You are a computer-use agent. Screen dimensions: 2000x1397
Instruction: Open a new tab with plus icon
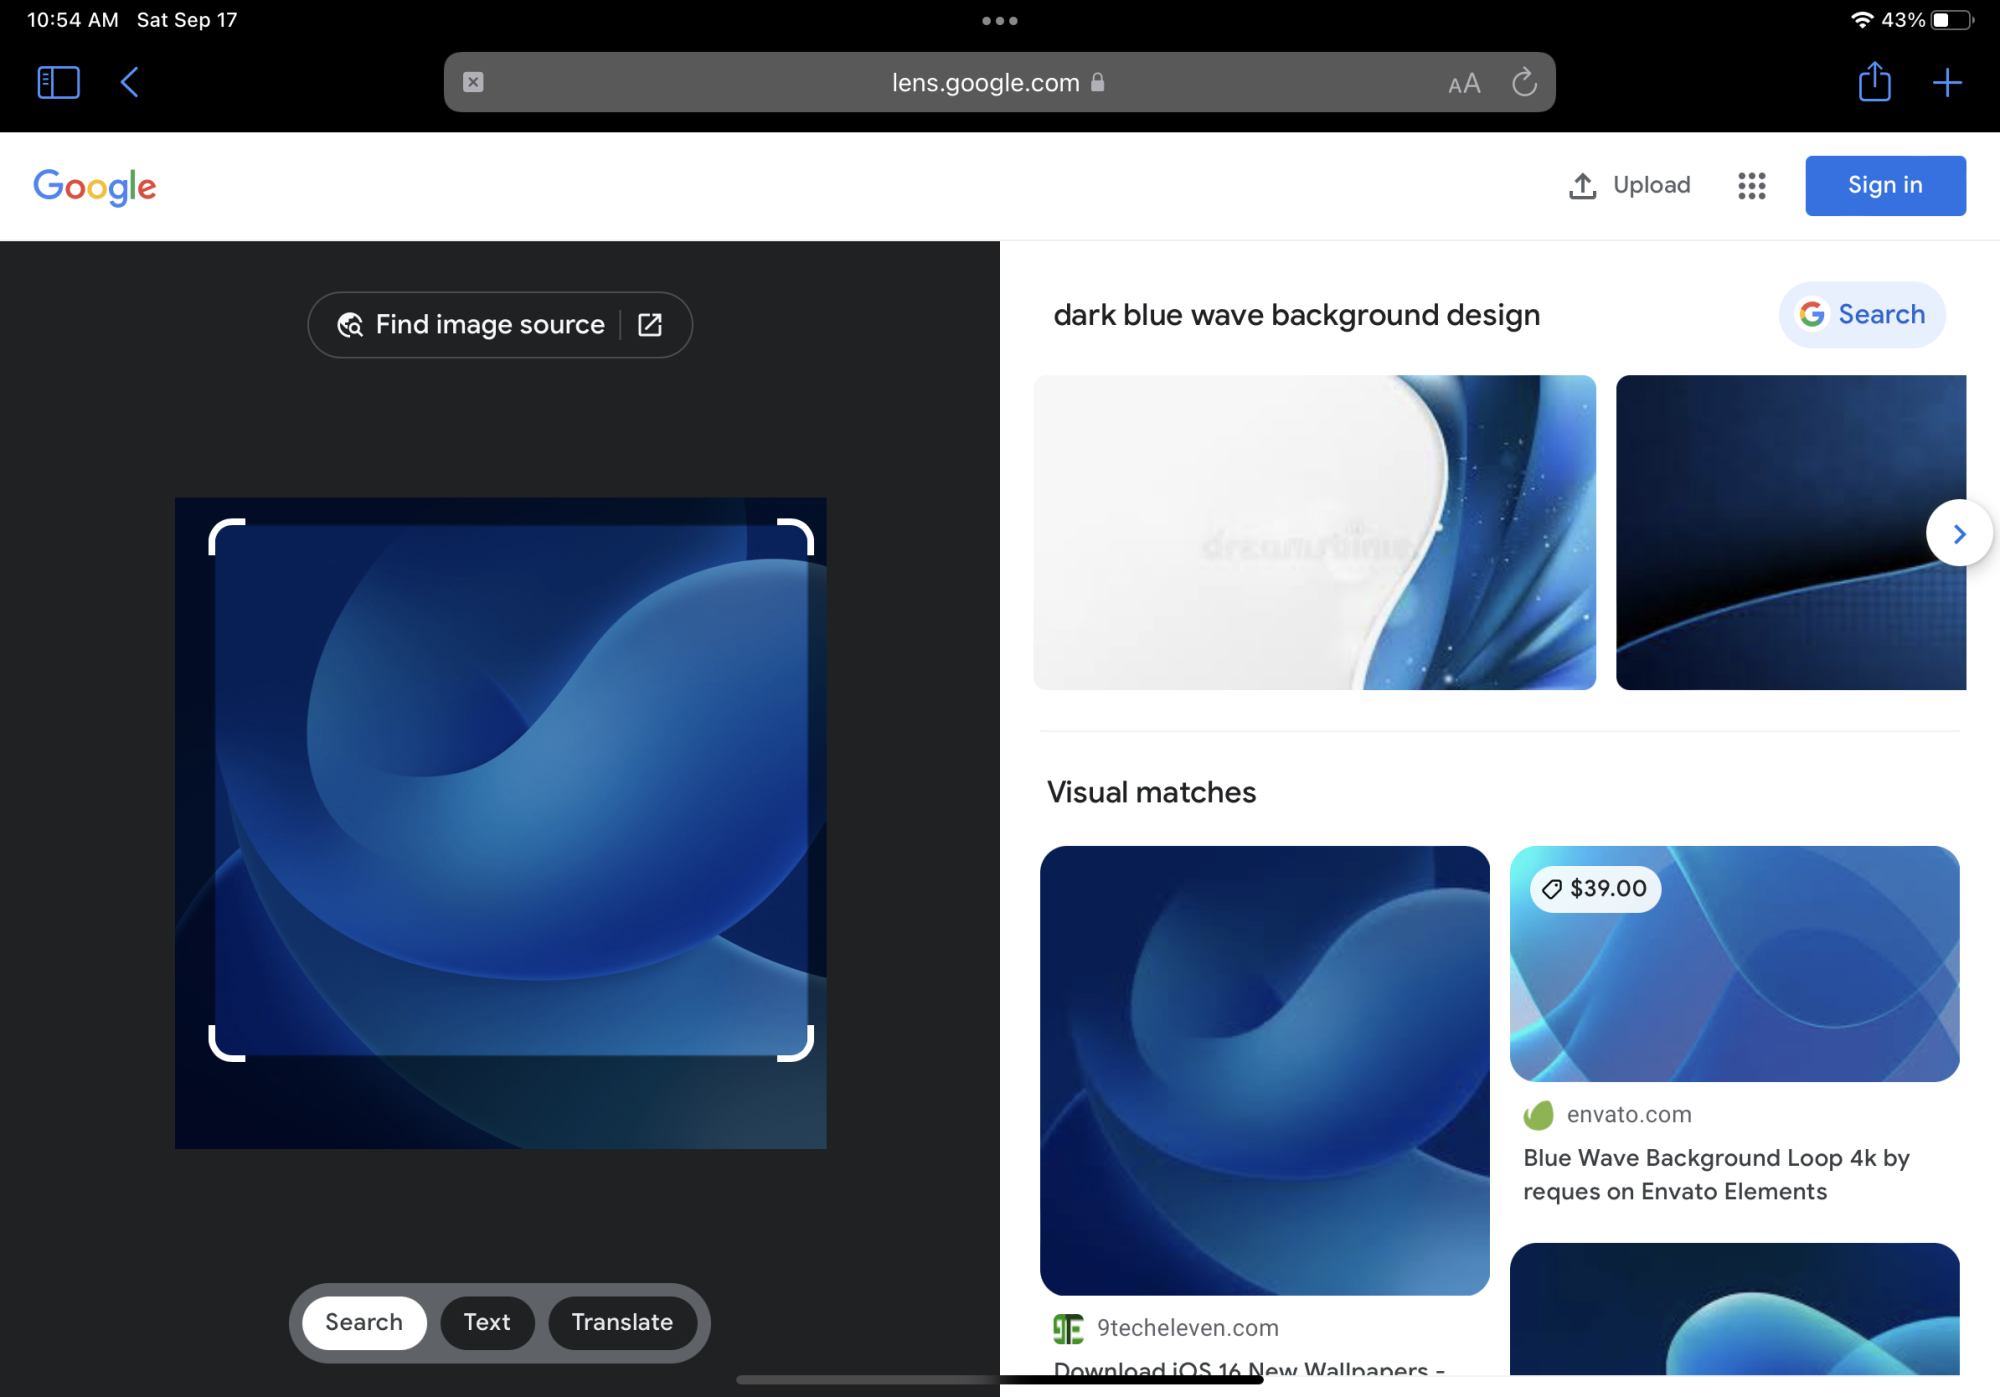(x=1947, y=82)
